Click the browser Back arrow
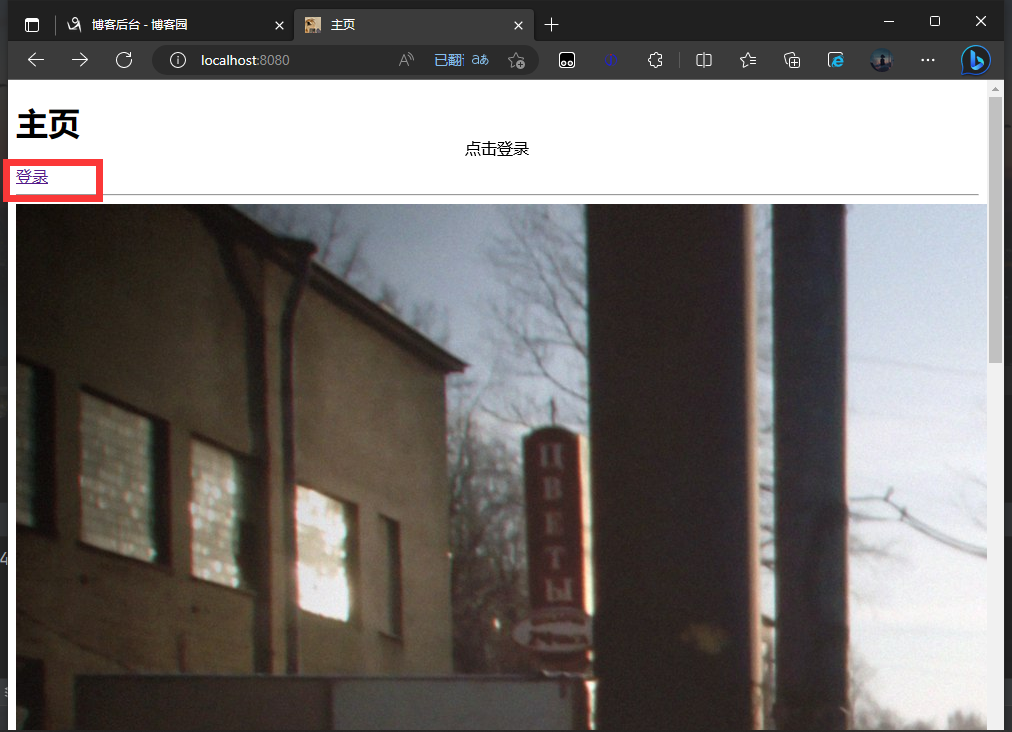Image resolution: width=1012 pixels, height=732 pixels. point(36,60)
